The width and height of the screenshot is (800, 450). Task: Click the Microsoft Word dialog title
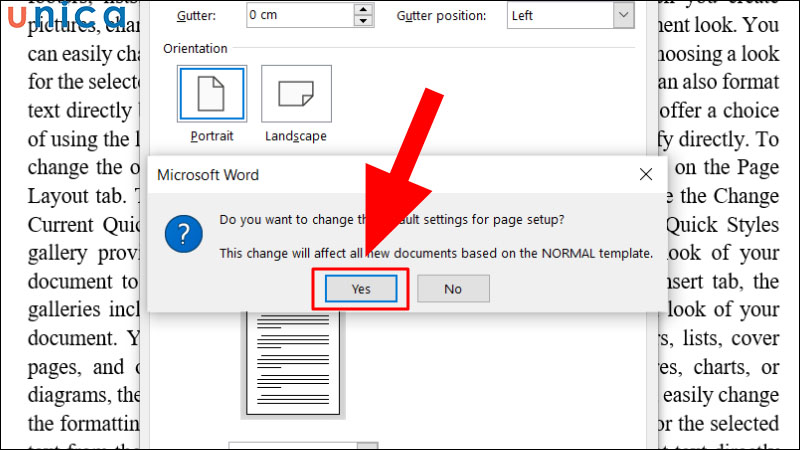[x=208, y=175]
